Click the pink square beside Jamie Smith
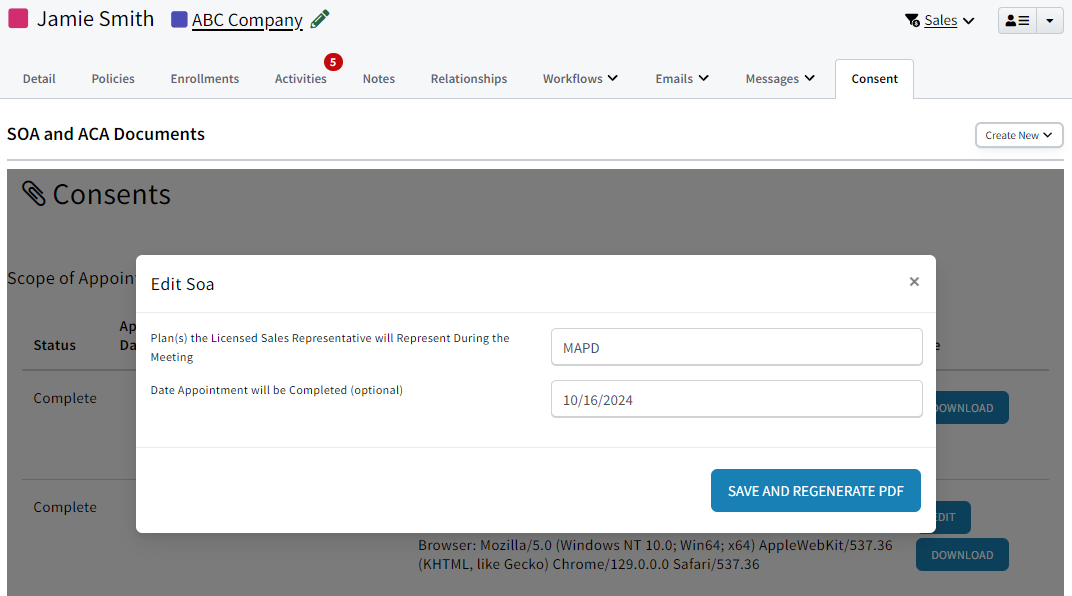 pos(18,18)
